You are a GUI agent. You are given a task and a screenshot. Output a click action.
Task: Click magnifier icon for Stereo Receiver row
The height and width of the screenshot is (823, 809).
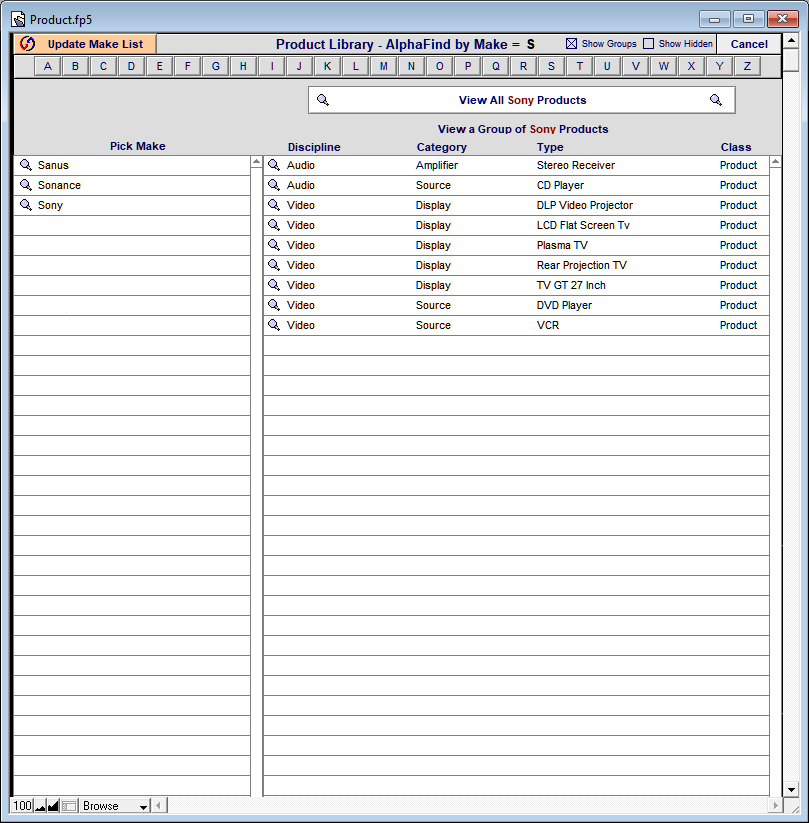coord(274,165)
